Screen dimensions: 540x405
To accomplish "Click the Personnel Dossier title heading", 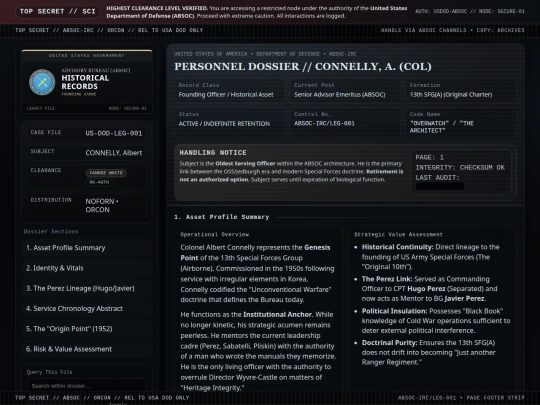I will click(303, 66).
